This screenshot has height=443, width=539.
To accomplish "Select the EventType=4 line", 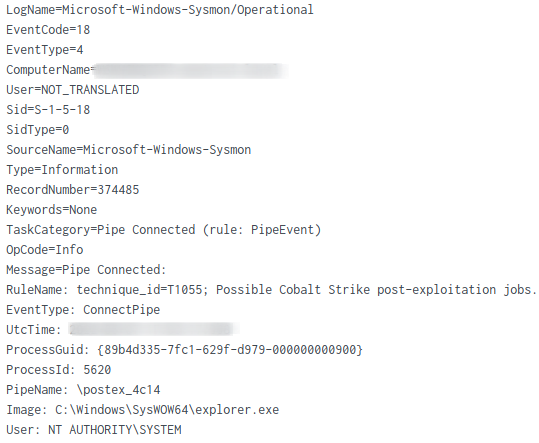I will (45, 50).
